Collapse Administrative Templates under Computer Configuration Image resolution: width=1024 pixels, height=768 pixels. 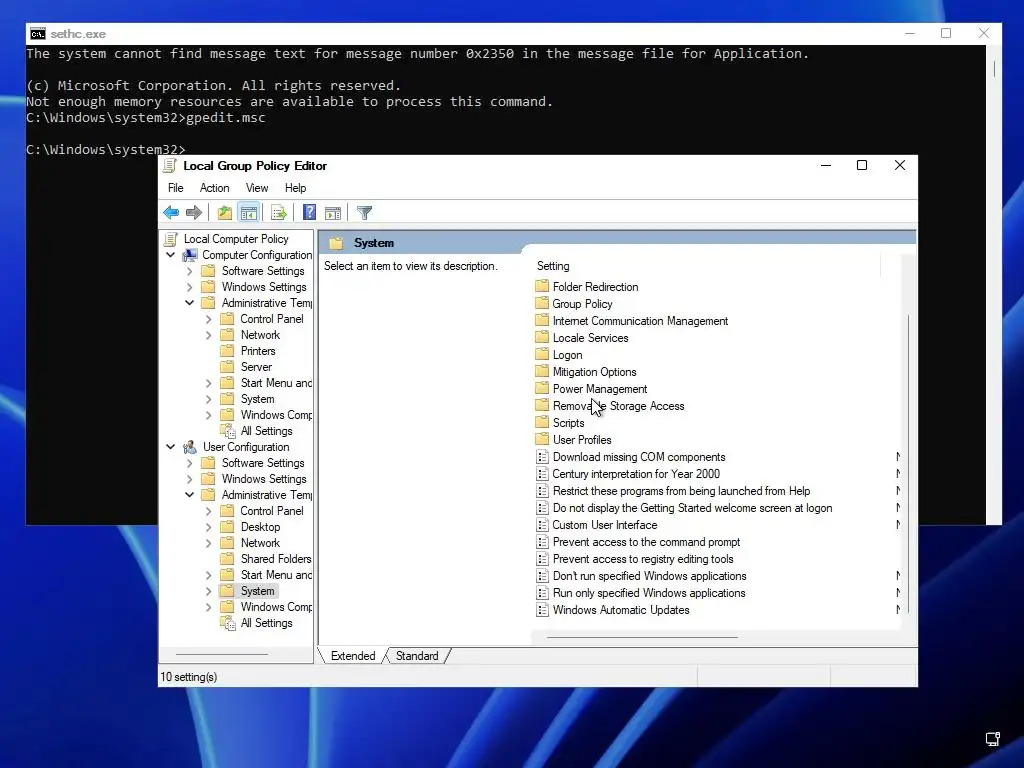click(x=189, y=303)
